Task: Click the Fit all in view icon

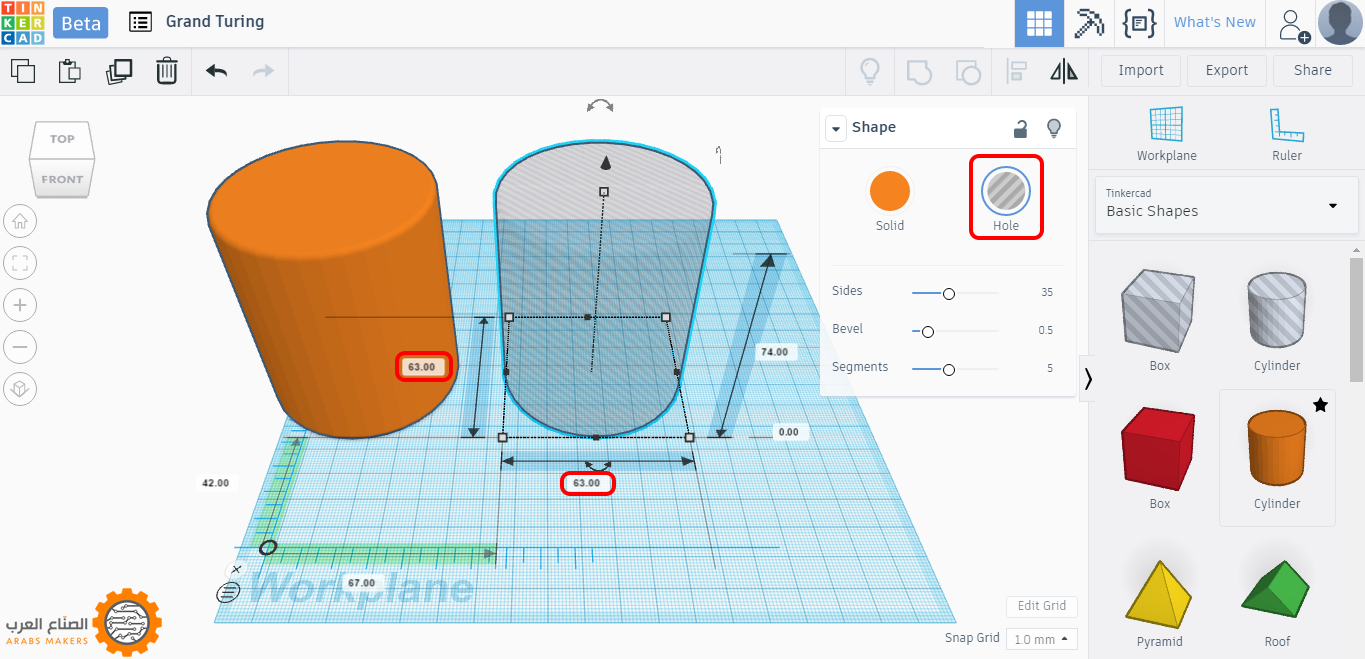Action: coord(20,263)
